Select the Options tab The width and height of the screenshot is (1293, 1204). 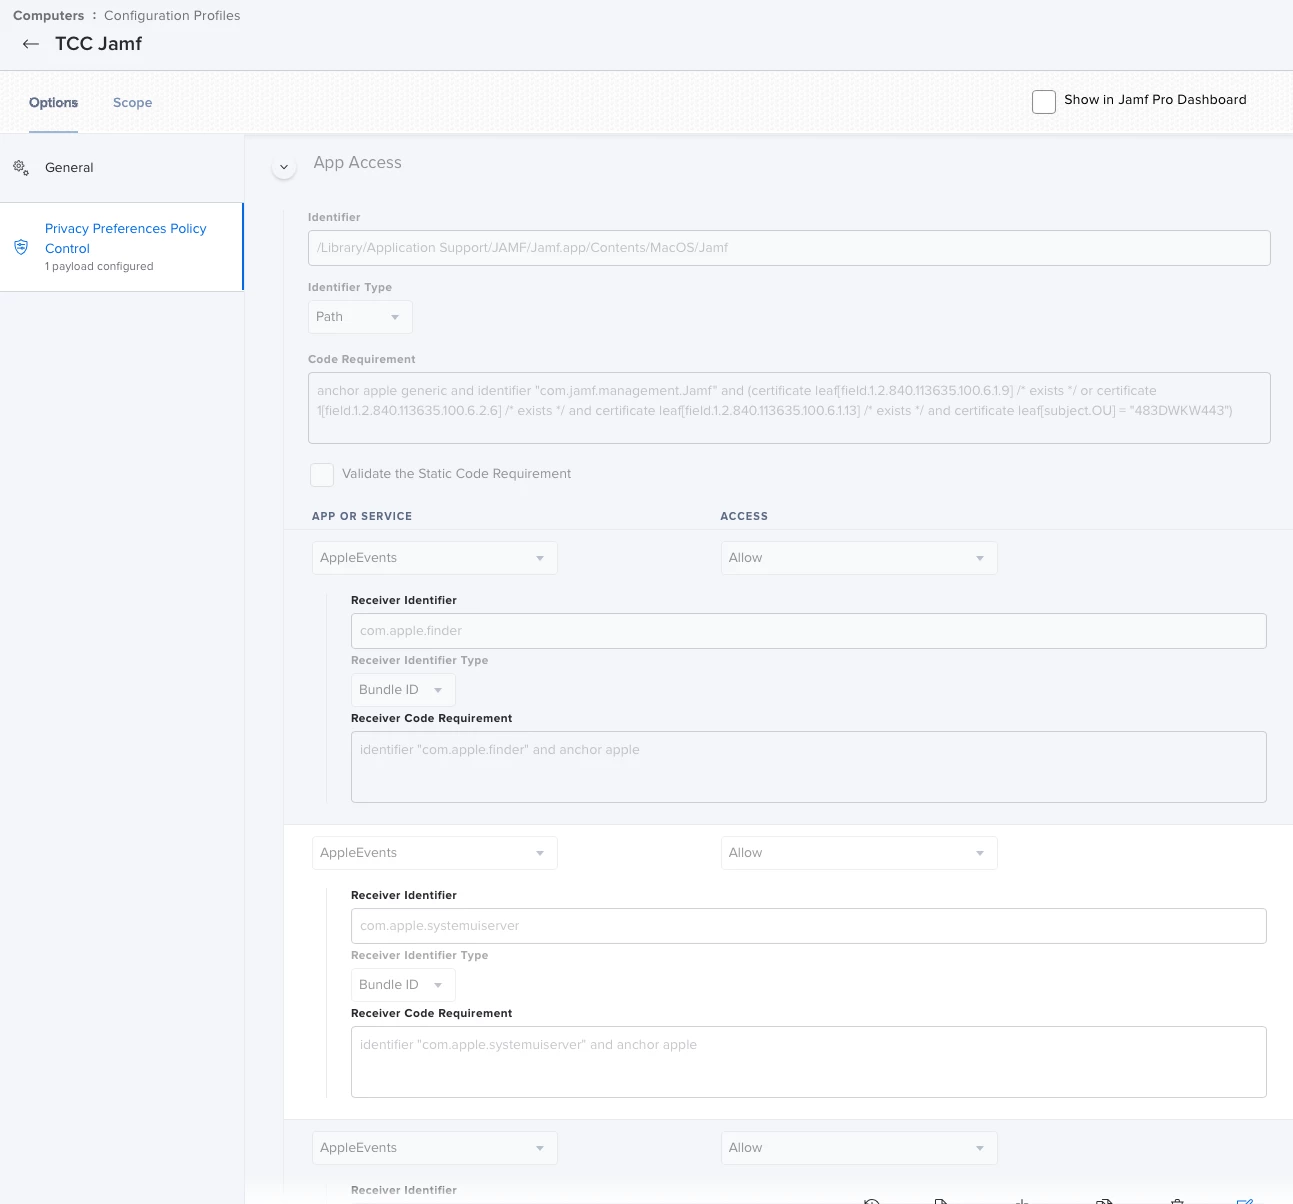53,103
